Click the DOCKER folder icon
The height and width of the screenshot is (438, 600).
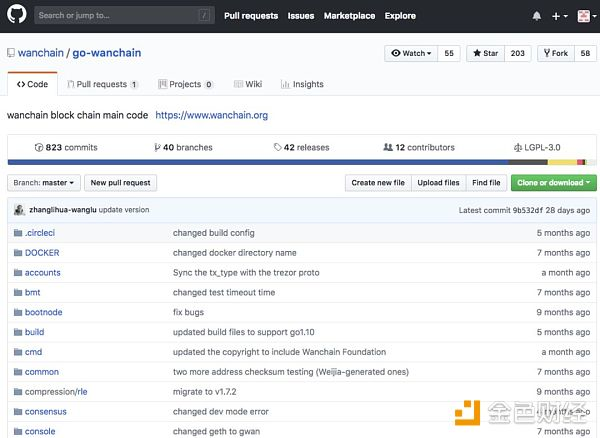[18, 252]
